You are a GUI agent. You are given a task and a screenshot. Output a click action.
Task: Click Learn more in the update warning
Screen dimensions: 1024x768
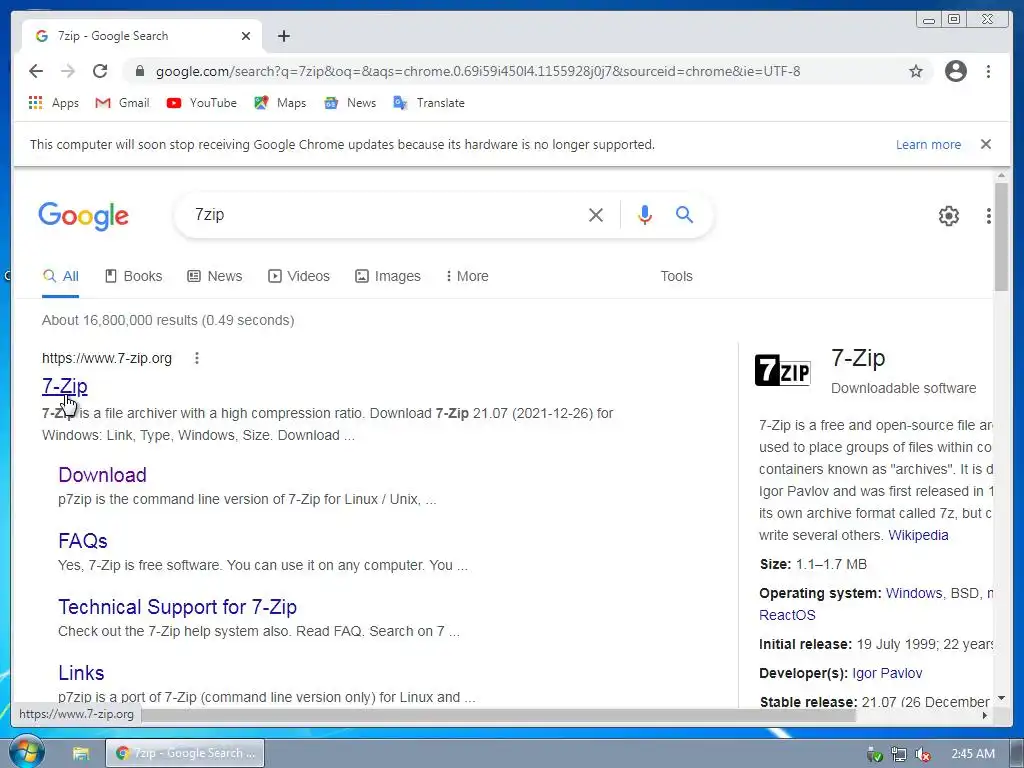[x=928, y=144]
